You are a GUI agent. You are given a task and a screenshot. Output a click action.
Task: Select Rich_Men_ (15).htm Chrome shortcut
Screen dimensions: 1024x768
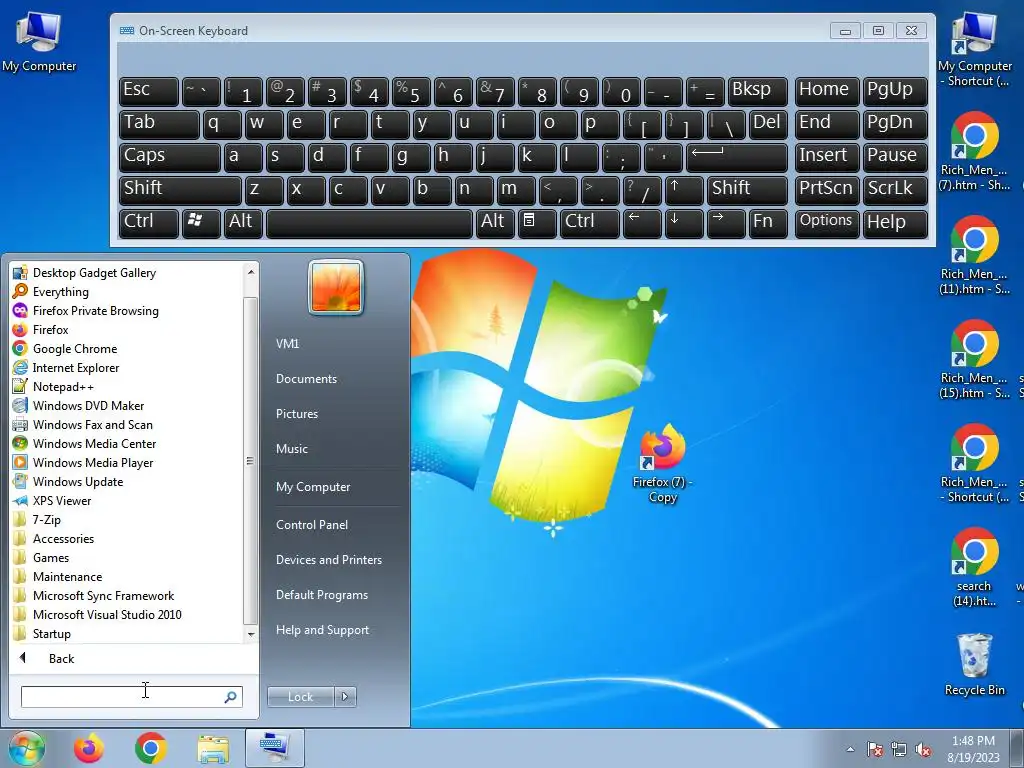[x=974, y=359]
